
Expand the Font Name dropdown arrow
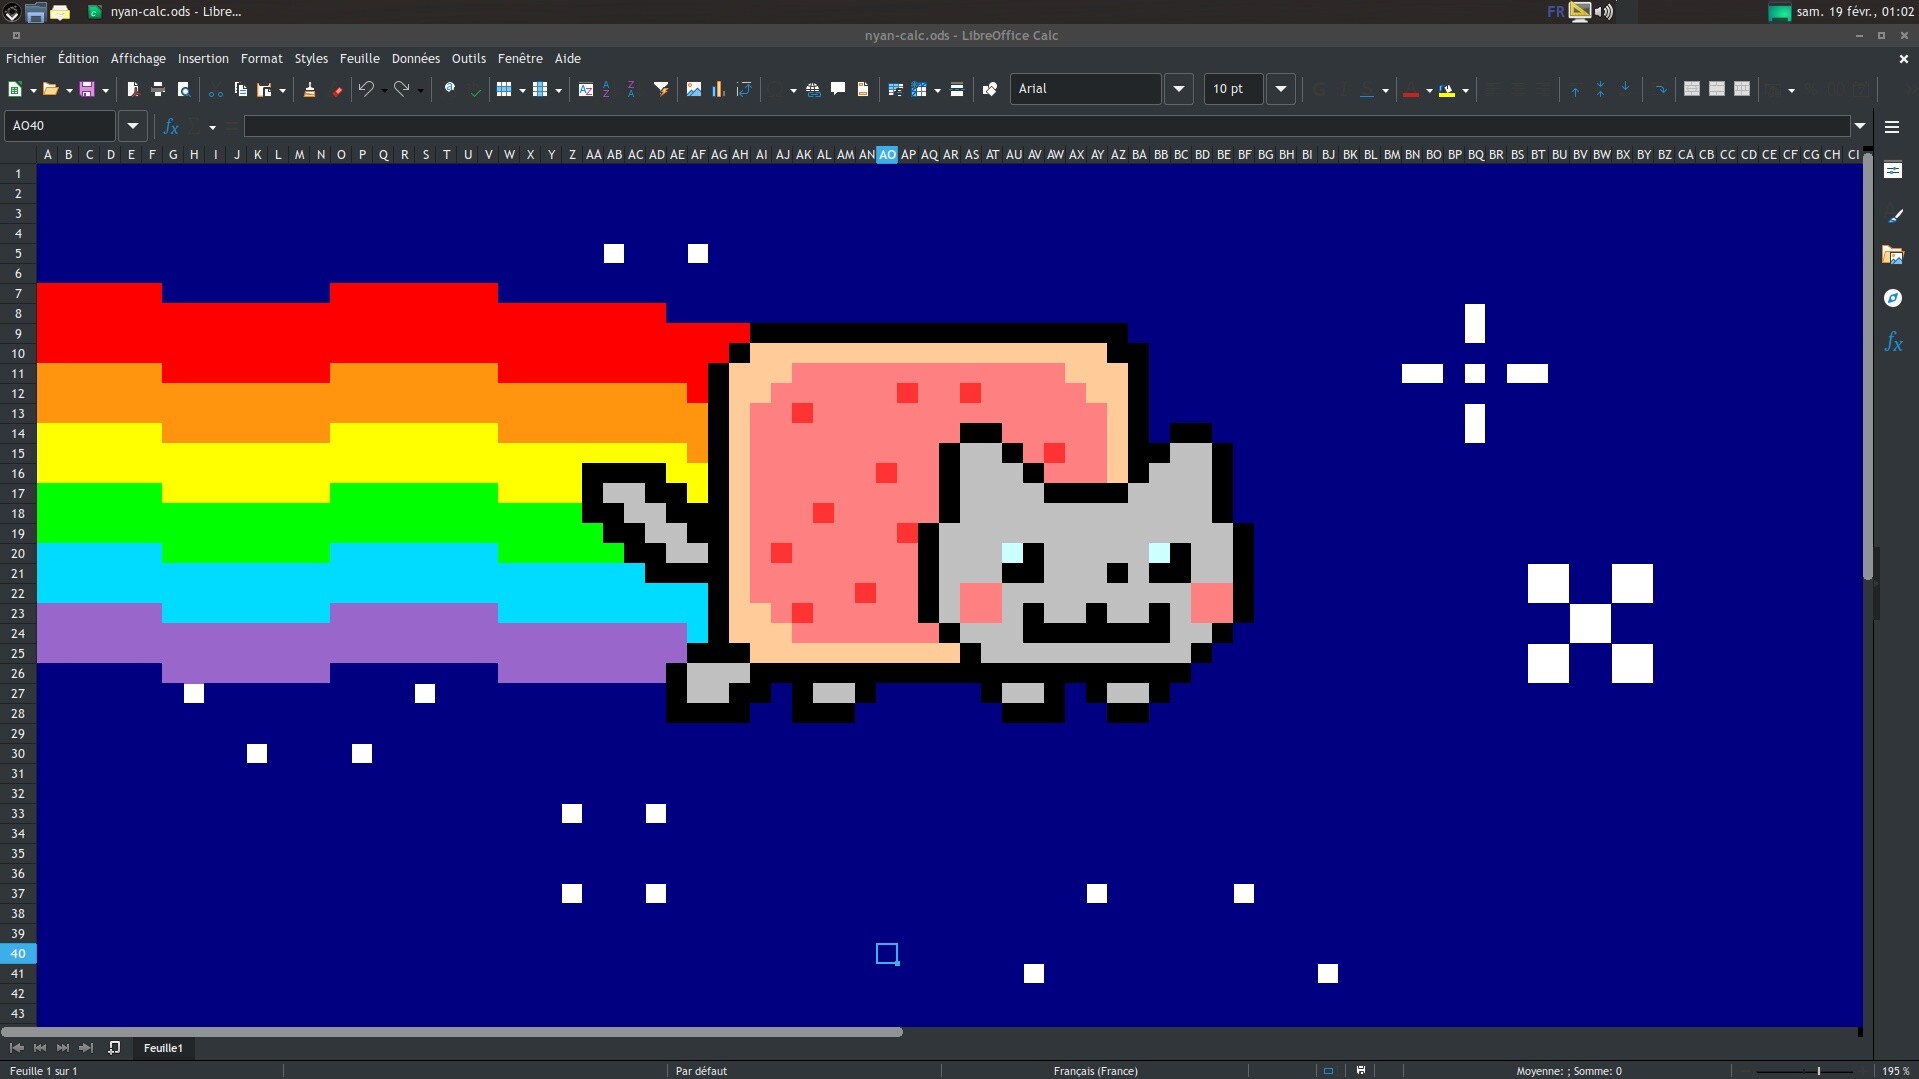click(x=1179, y=89)
